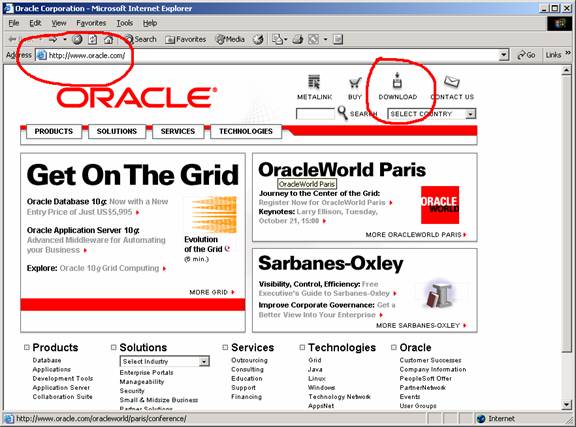Click the address bar URL field
This screenshot has width=576, height=427.
273,55
